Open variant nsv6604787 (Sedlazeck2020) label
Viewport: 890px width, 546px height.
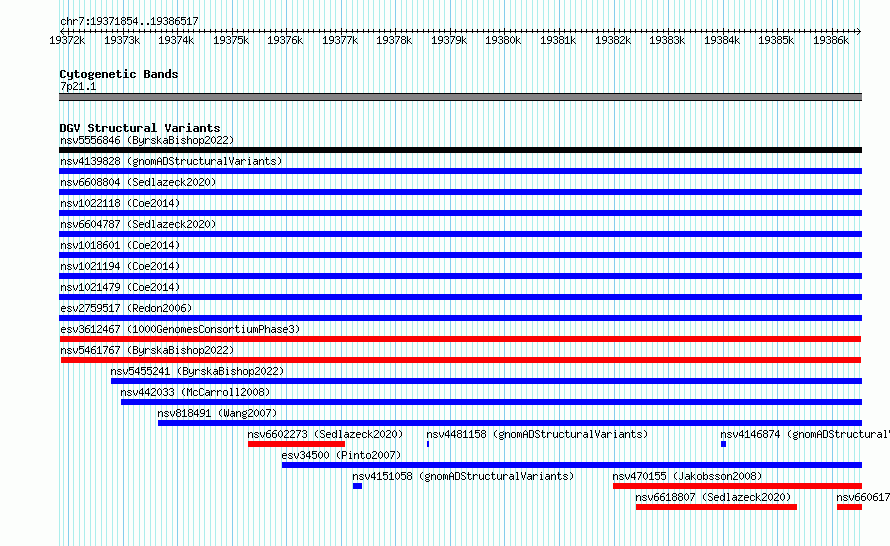[x=138, y=224]
